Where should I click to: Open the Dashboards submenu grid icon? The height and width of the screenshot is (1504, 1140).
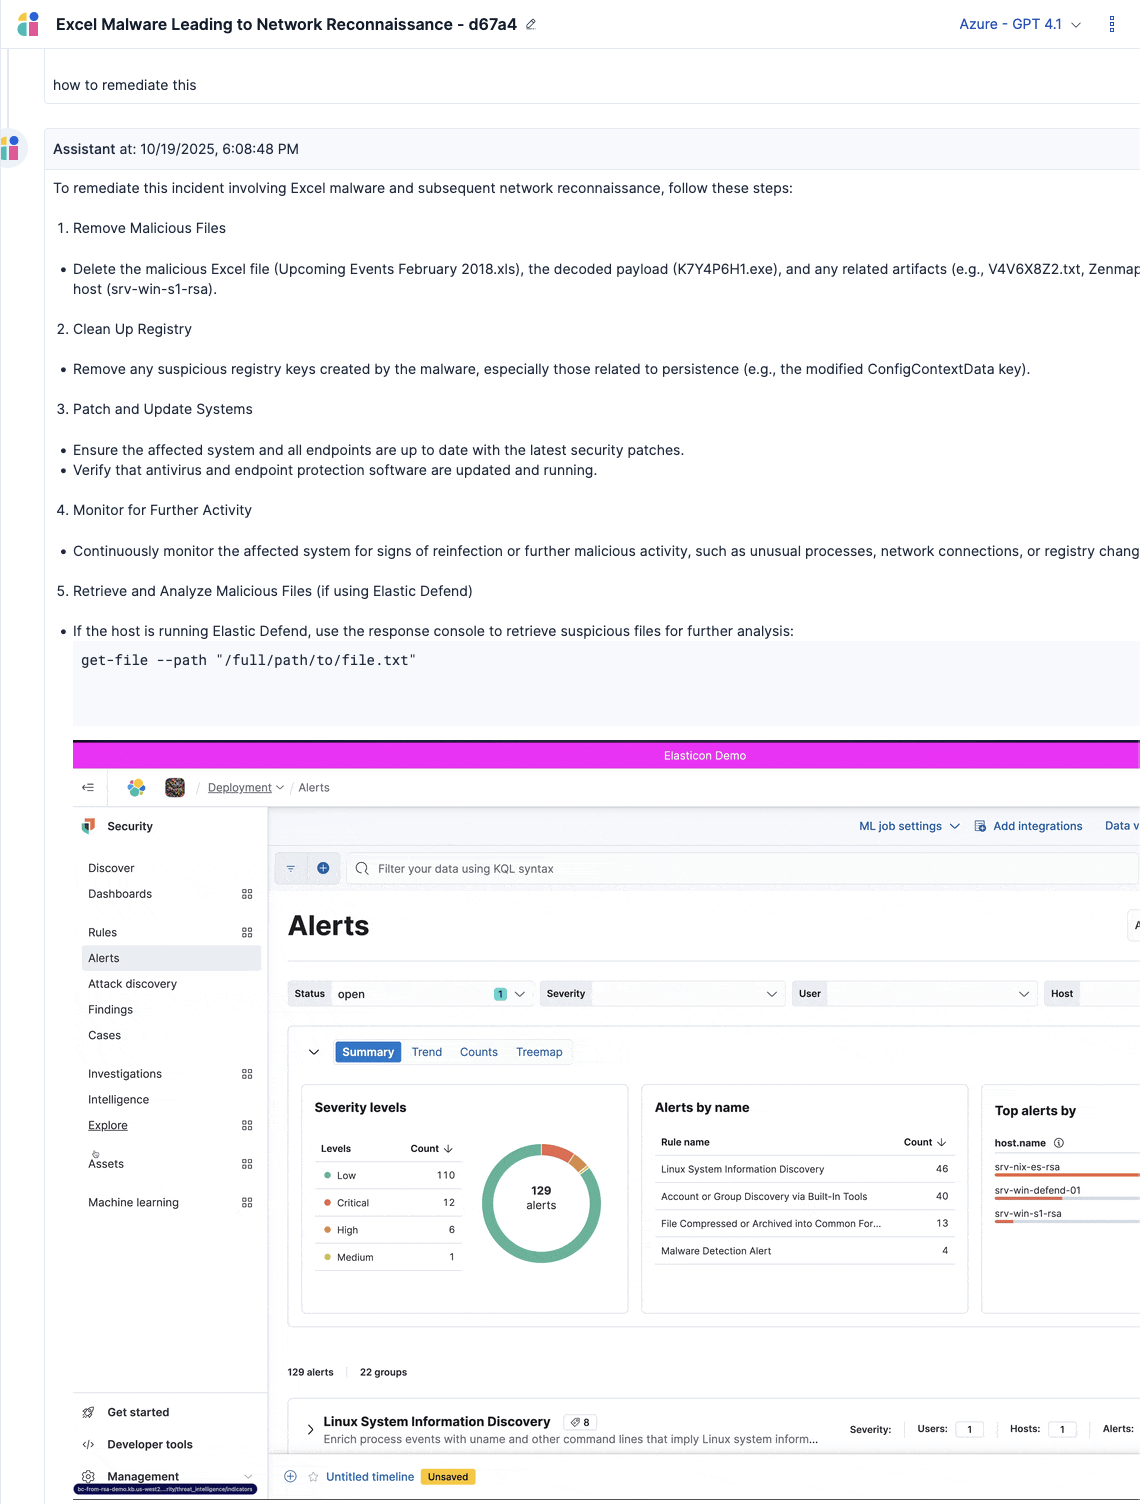point(247,894)
